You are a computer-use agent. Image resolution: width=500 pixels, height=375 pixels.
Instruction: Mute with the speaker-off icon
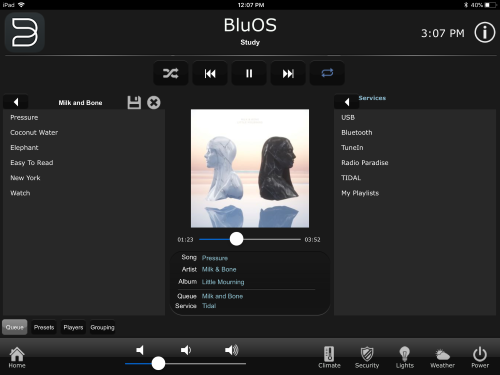coord(140,350)
